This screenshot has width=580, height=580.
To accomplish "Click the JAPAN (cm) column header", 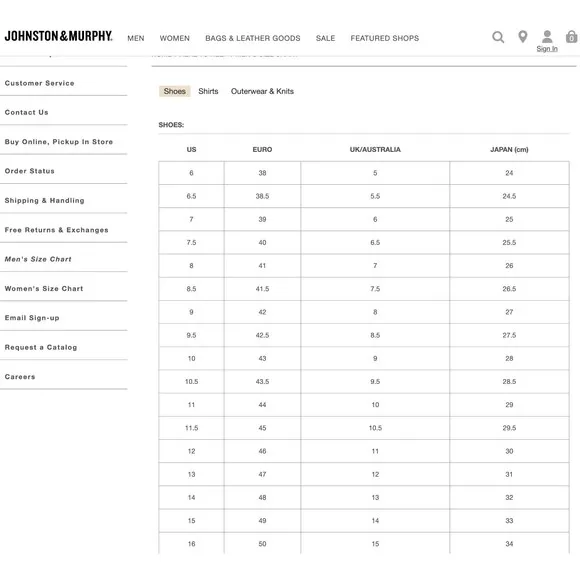I will pyautogui.click(x=509, y=149).
